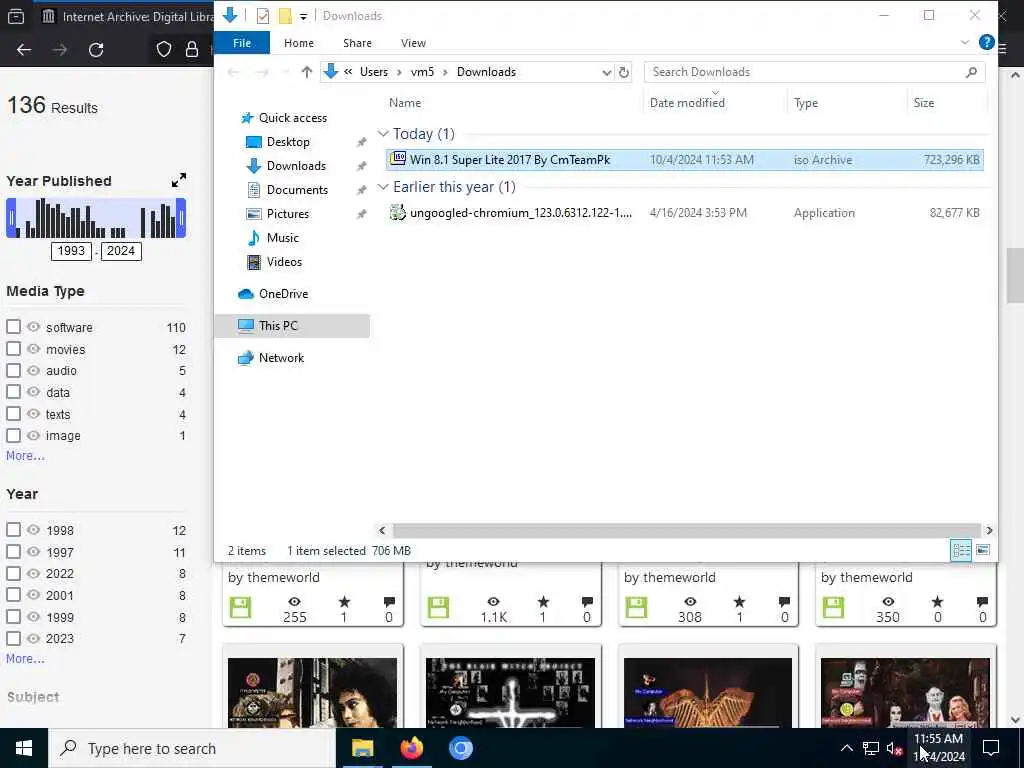The width and height of the screenshot is (1024, 768).
Task: Check the texts media type checkbox
Action: coord(13,414)
